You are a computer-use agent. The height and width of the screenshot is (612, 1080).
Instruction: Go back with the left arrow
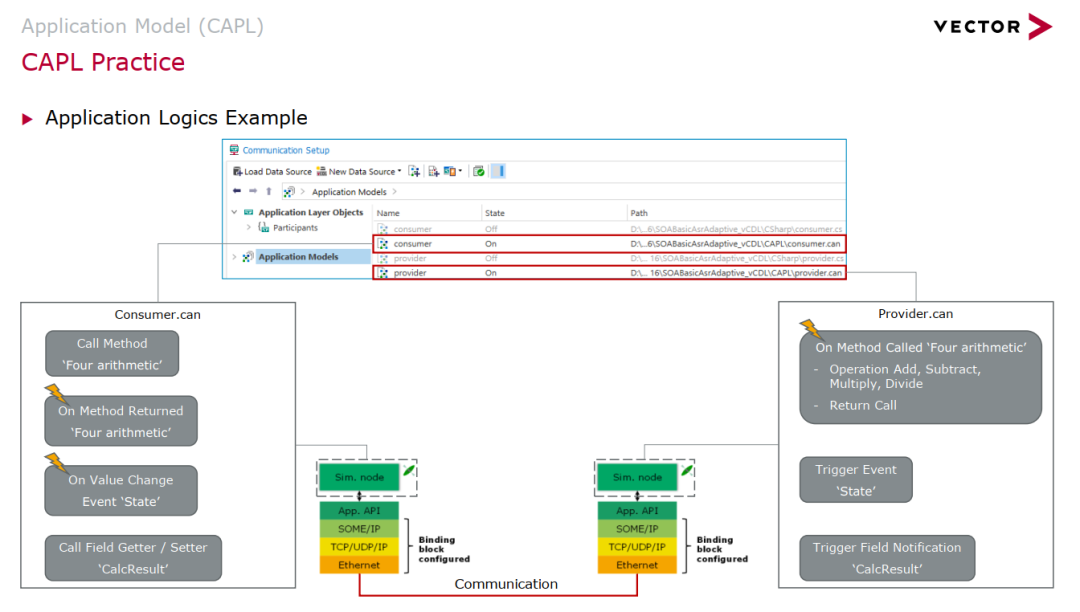[x=237, y=191]
